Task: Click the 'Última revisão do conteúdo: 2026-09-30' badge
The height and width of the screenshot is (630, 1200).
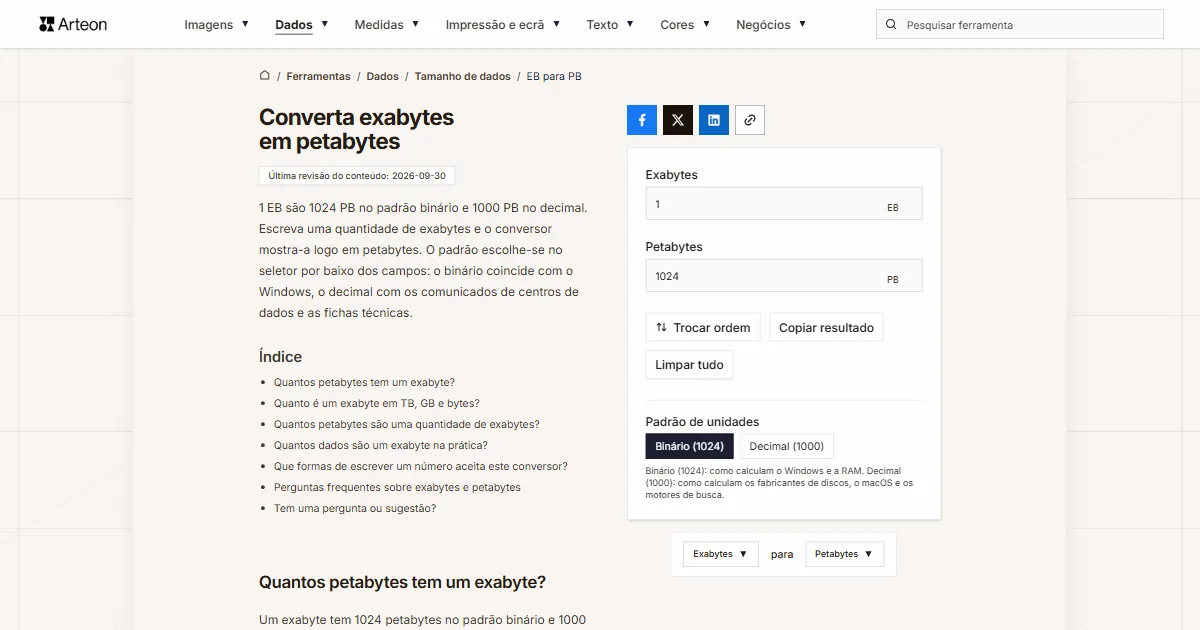Action: pos(357,175)
